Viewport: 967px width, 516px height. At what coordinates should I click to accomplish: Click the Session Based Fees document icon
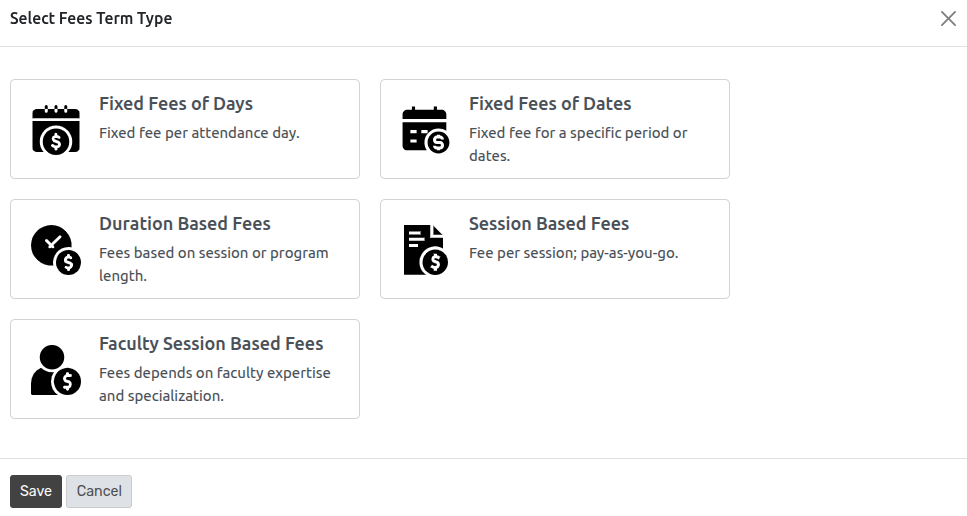[x=426, y=250]
